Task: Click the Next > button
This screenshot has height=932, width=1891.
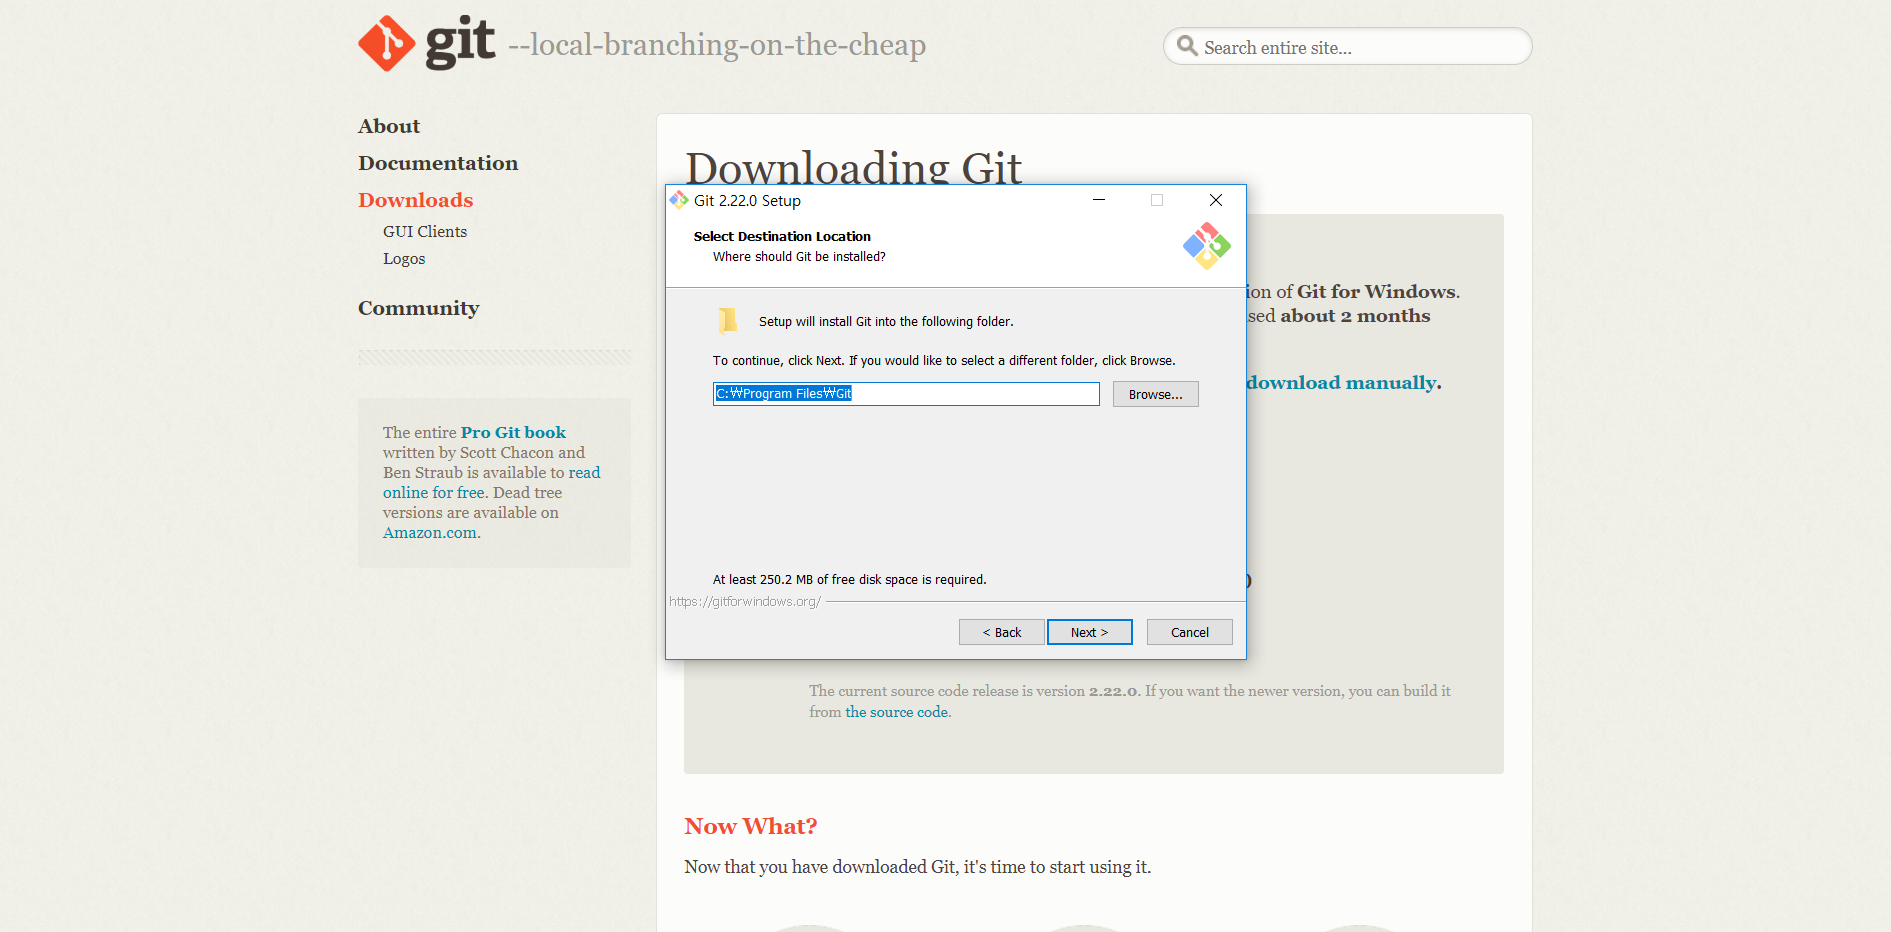Action: tap(1089, 632)
